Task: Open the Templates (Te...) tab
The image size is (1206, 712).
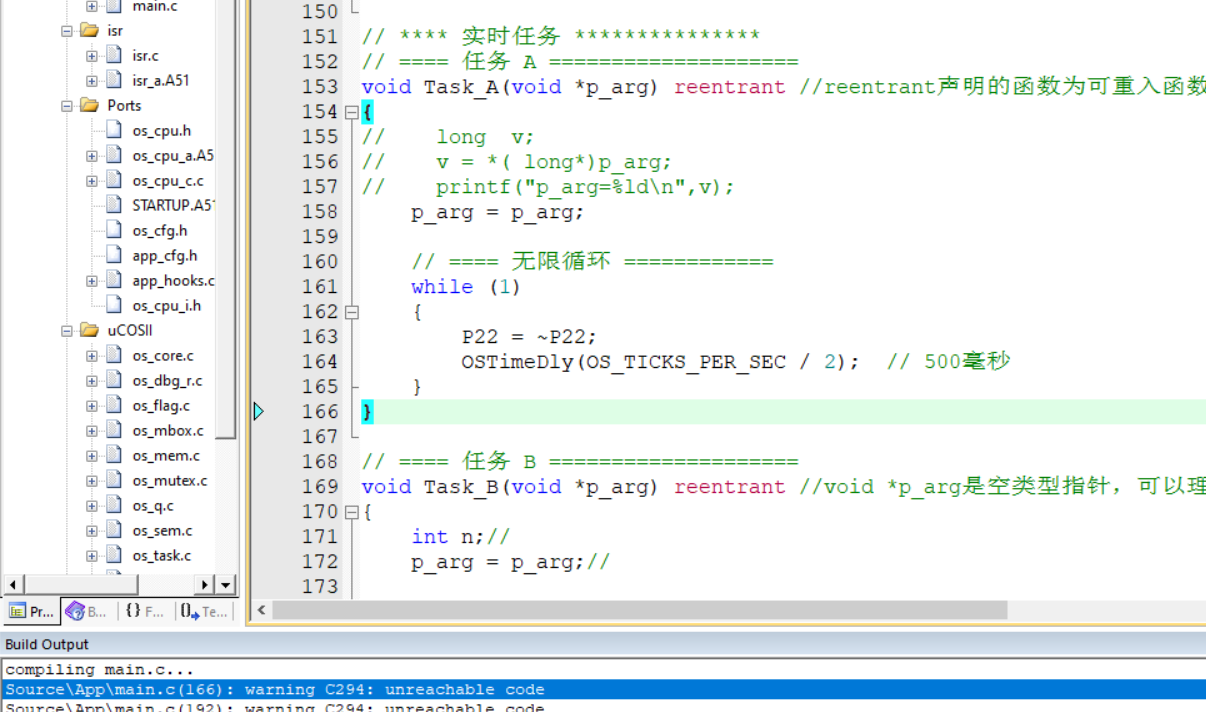Action: point(205,611)
